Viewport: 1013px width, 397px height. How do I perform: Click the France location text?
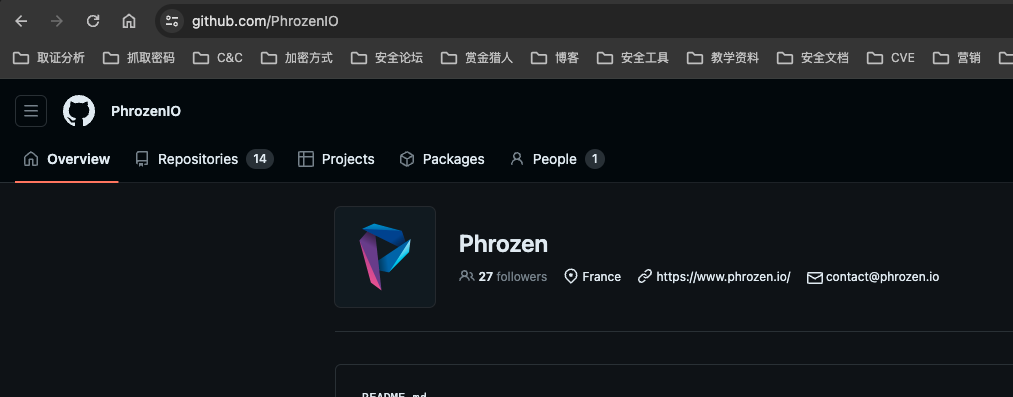pyautogui.click(x=601, y=276)
